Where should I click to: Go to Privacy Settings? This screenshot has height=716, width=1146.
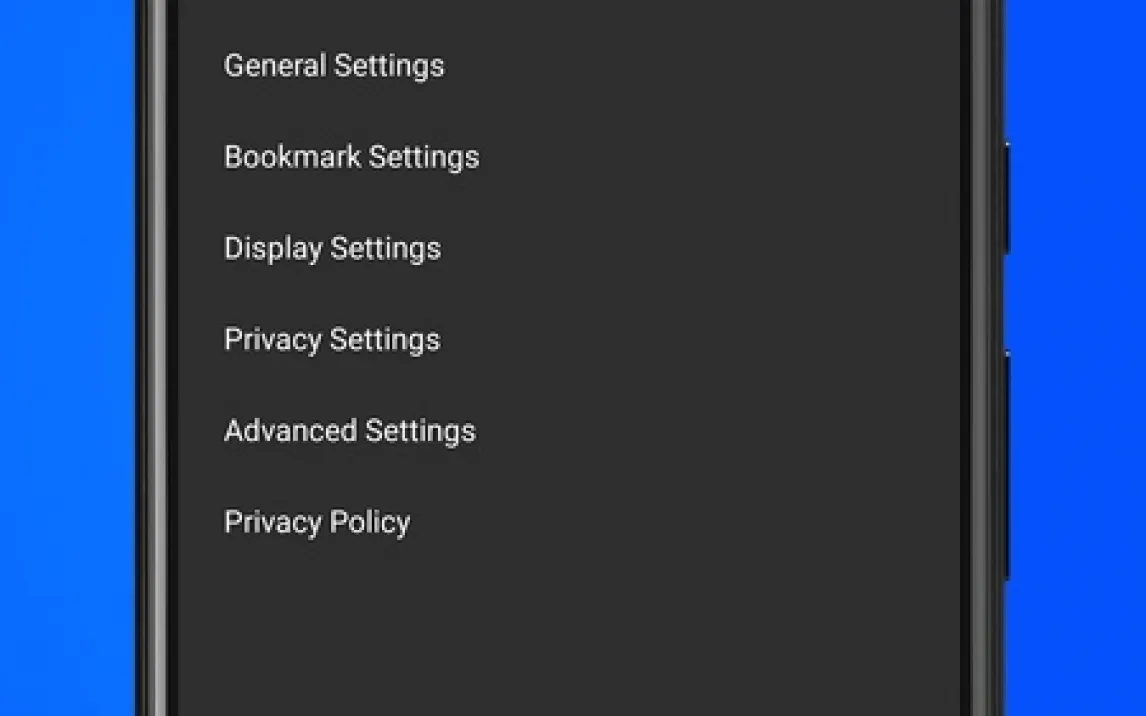click(x=332, y=340)
